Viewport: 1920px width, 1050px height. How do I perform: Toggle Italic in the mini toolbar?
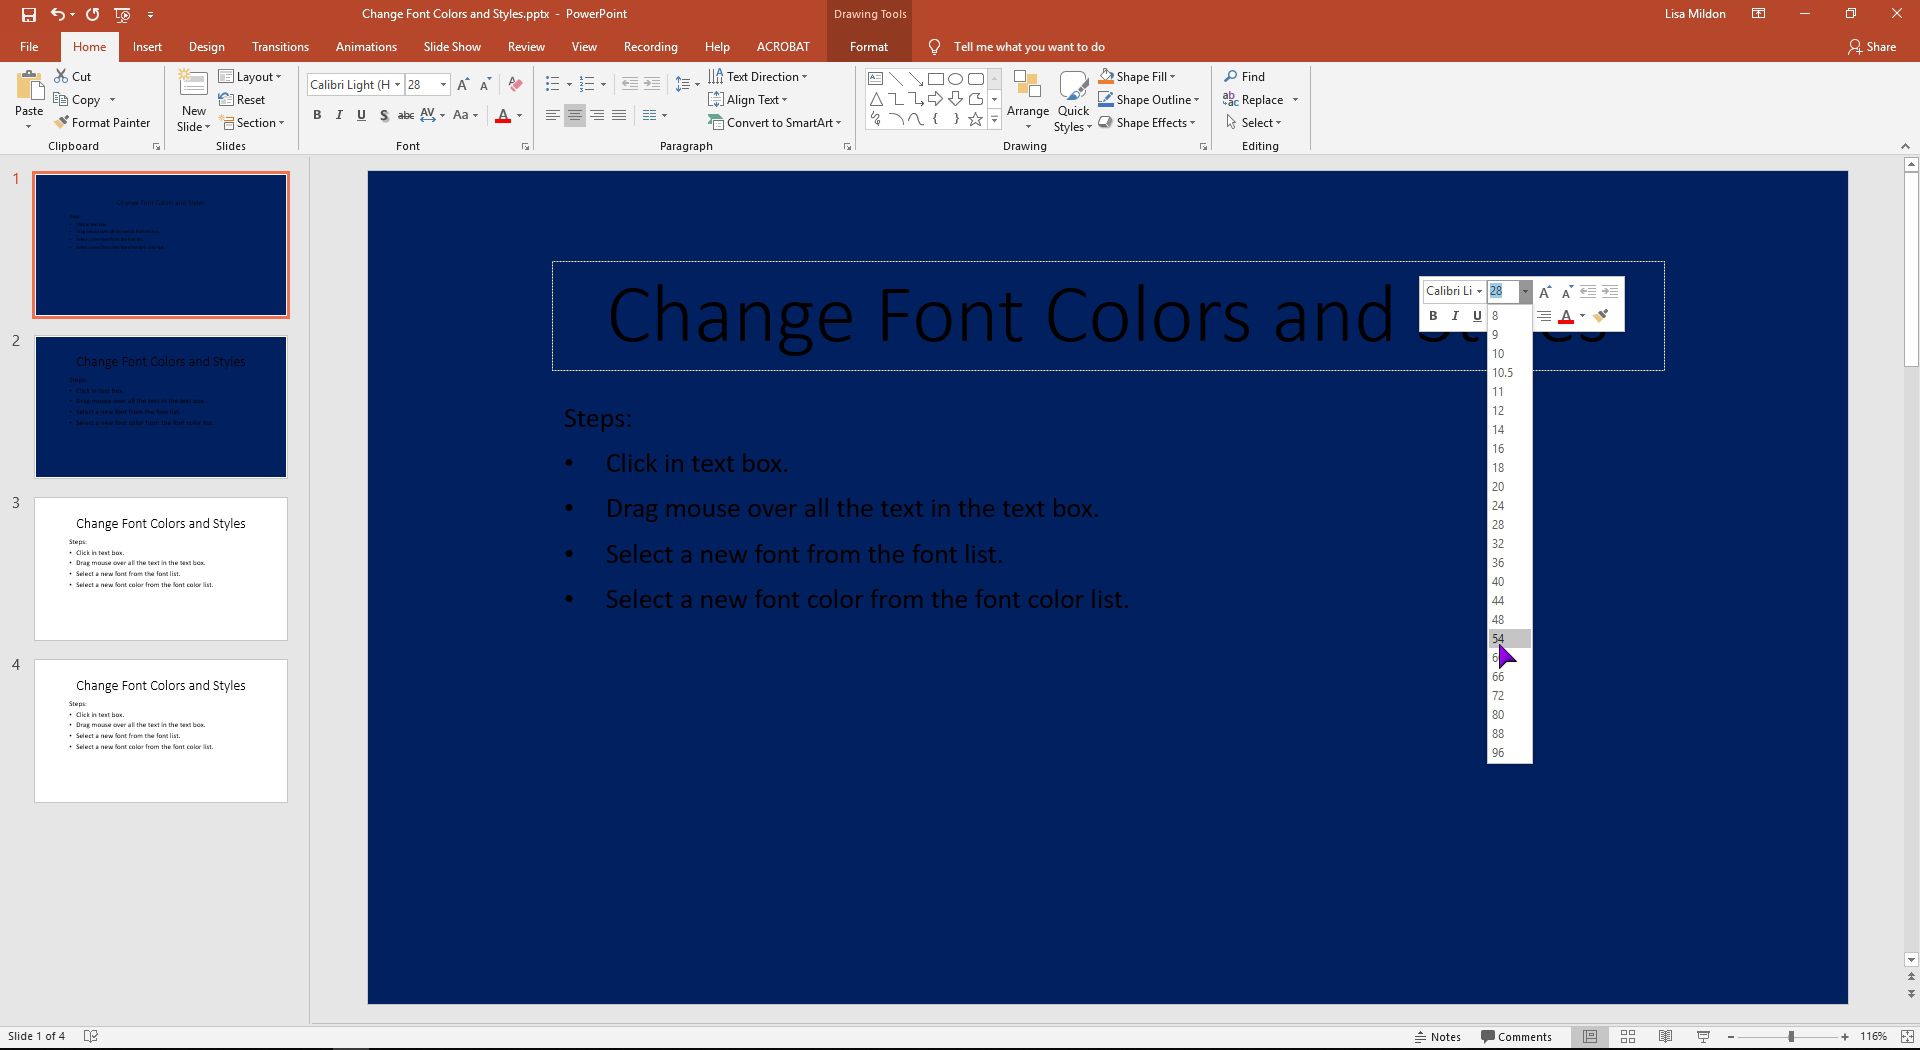click(x=1455, y=316)
